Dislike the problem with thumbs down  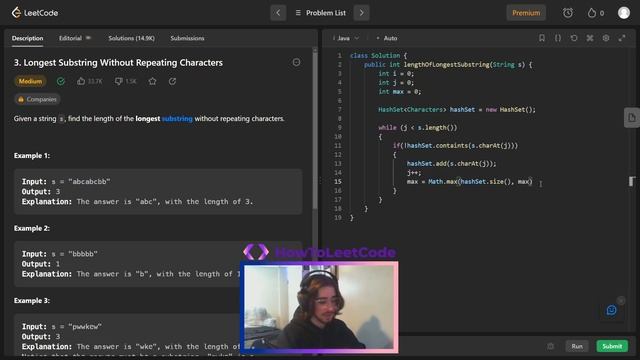[118, 81]
